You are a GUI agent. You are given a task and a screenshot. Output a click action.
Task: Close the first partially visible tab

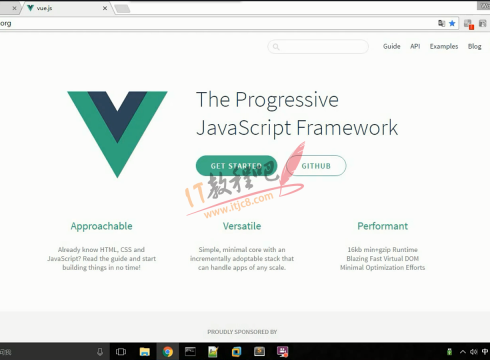(x=14, y=8)
